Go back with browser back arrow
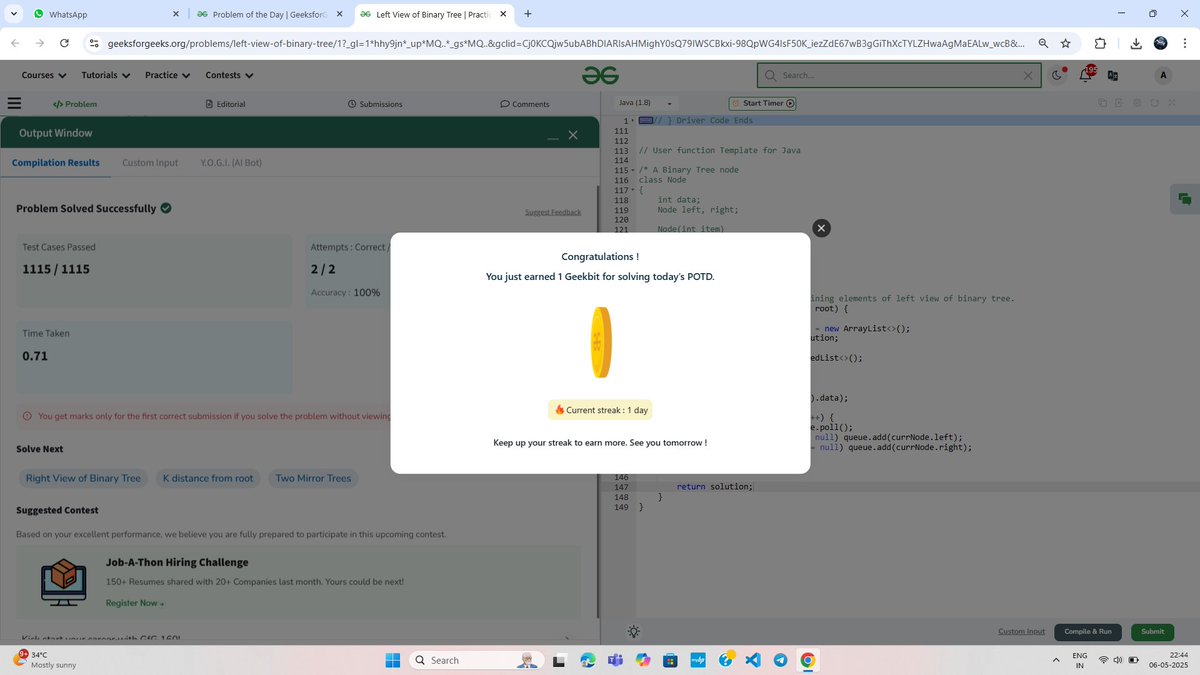Screen dimensions: 1200x675 pos(15,43)
